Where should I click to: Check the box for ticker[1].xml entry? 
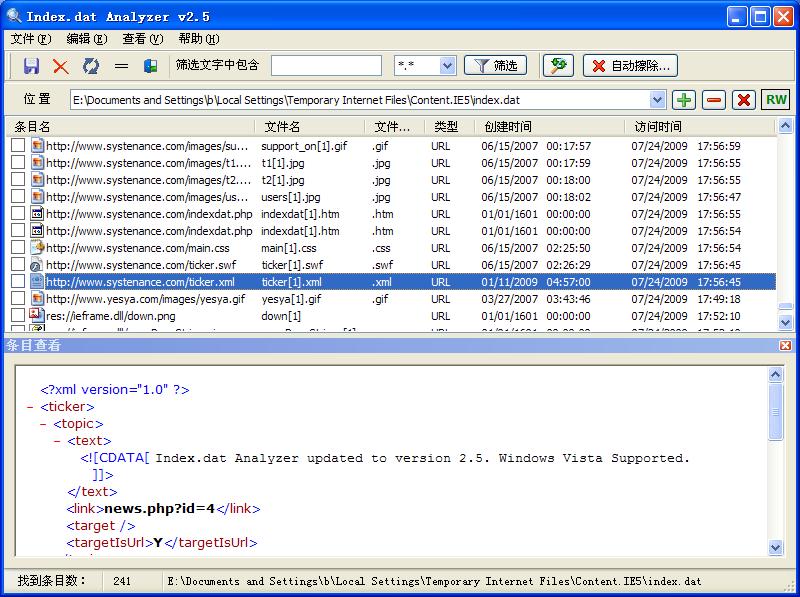18,282
